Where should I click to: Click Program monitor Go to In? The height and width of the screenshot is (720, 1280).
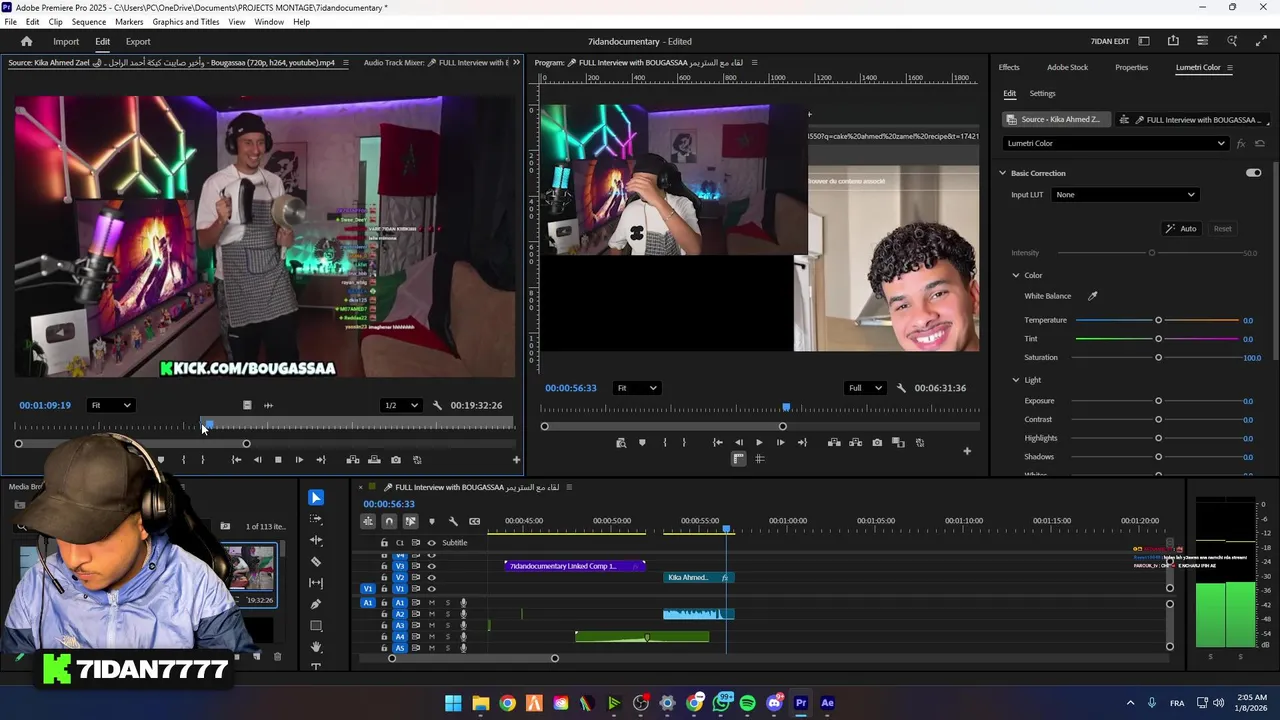[717, 442]
